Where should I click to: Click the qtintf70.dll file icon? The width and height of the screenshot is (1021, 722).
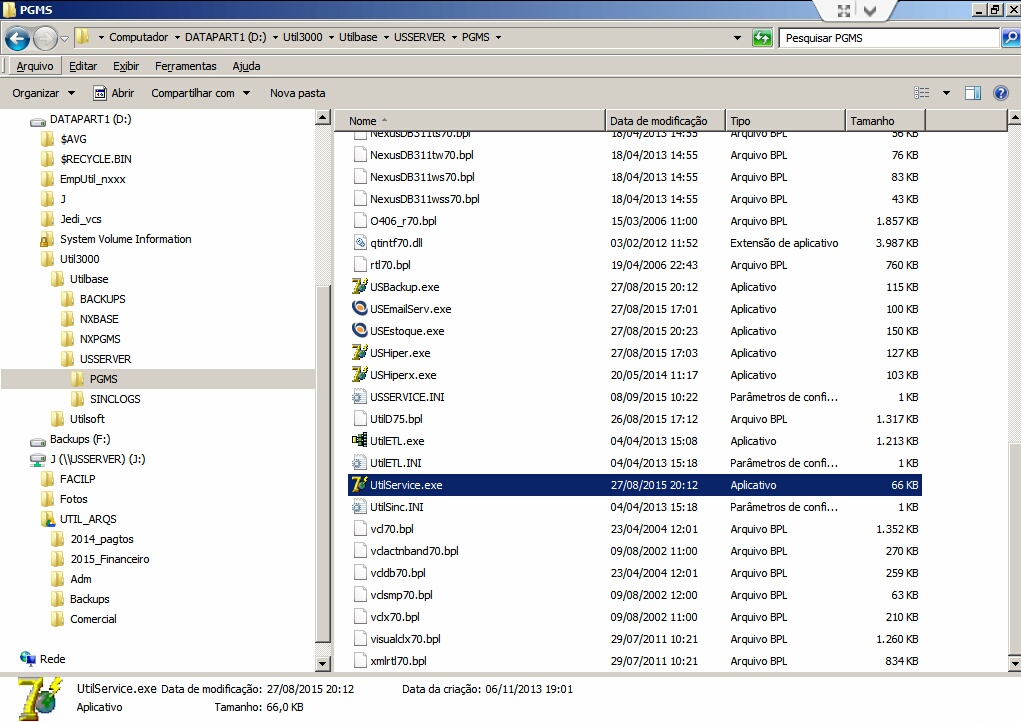click(x=359, y=243)
